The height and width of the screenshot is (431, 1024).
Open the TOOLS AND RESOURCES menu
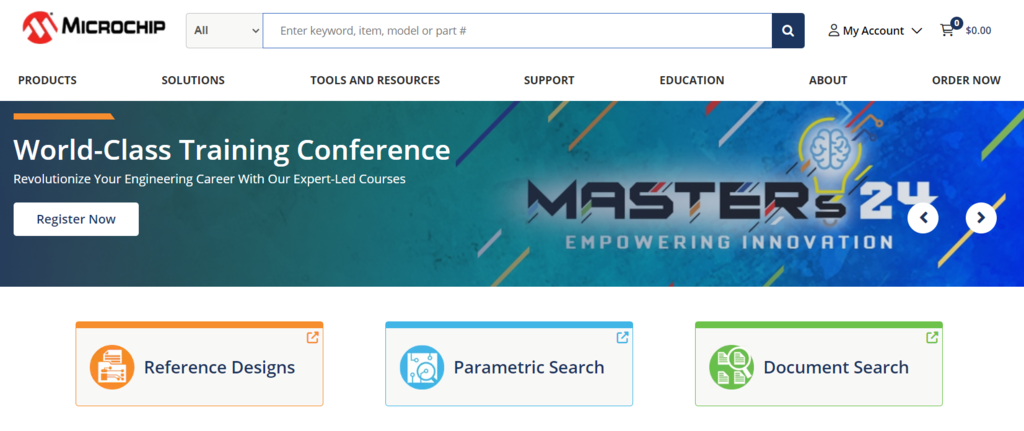click(375, 80)
